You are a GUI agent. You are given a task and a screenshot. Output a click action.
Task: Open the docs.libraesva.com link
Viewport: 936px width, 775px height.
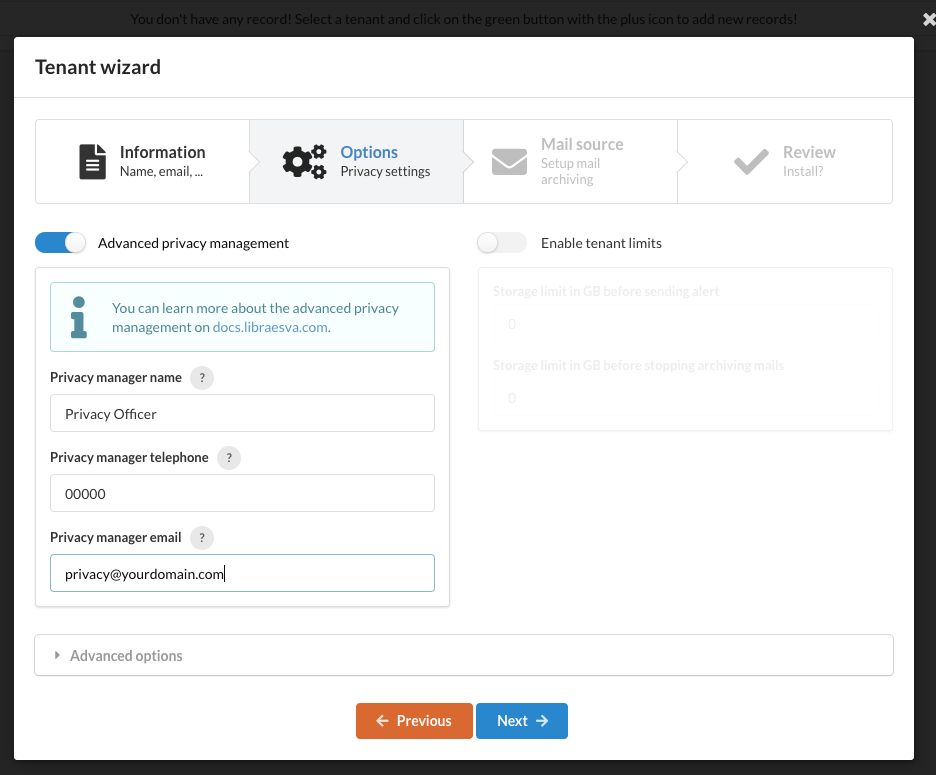click(270, 327)
